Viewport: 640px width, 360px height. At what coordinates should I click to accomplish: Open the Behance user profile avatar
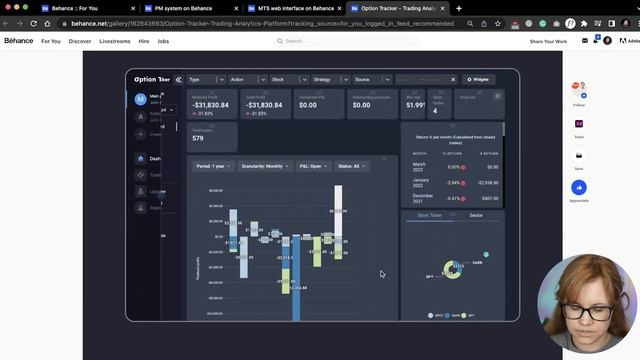click(x=607, y=41)
